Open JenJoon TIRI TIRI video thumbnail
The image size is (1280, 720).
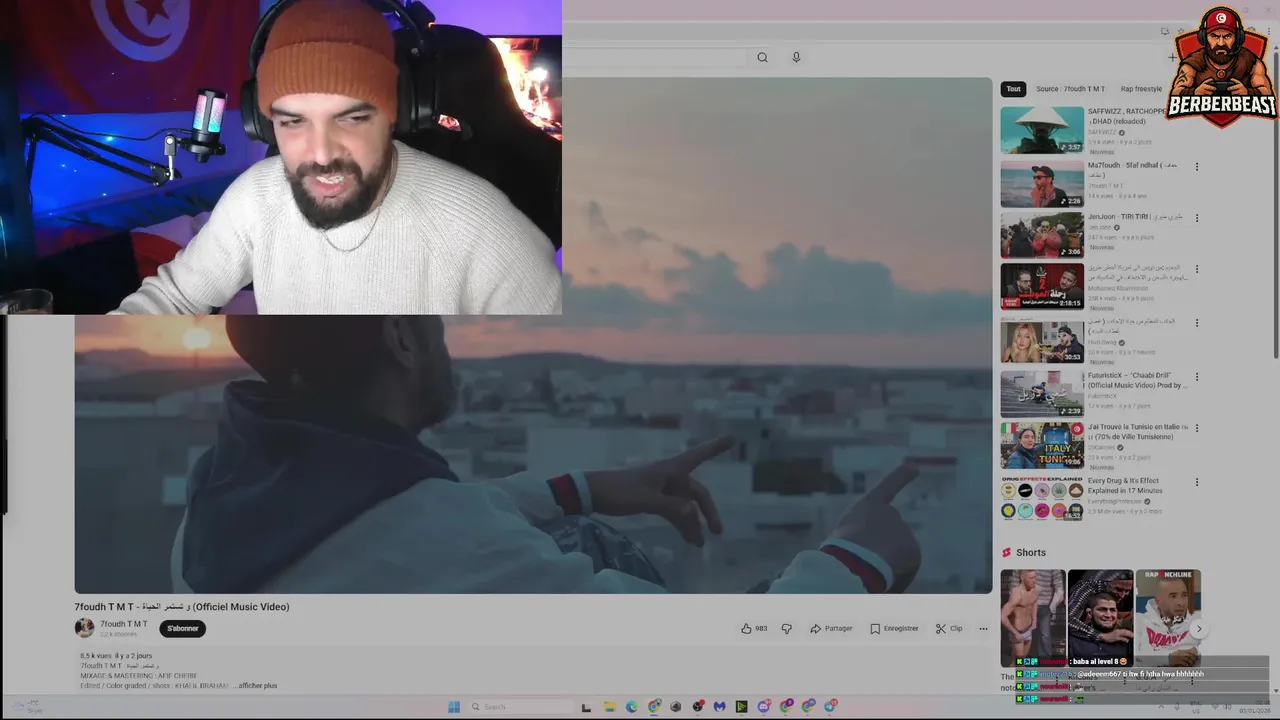(x=1042, y=235)
